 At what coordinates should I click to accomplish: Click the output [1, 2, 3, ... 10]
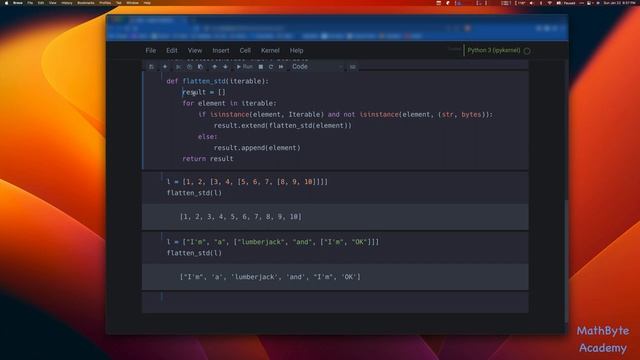tap(241, 217)
